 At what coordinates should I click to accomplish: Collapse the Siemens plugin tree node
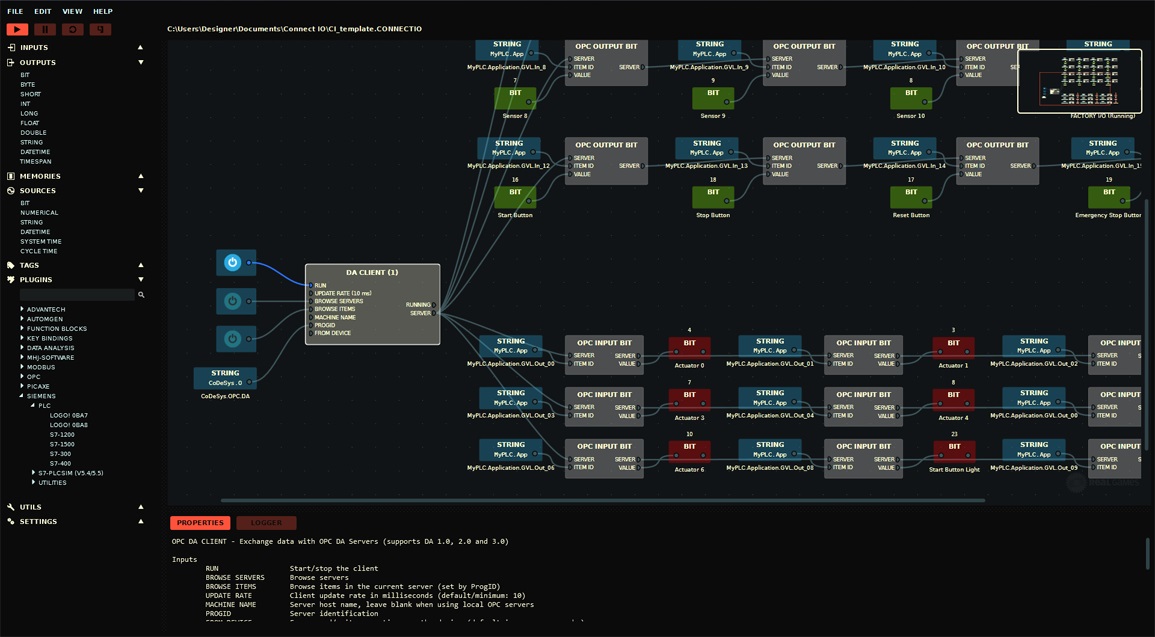pyautogui.click(x=22, y=396)
